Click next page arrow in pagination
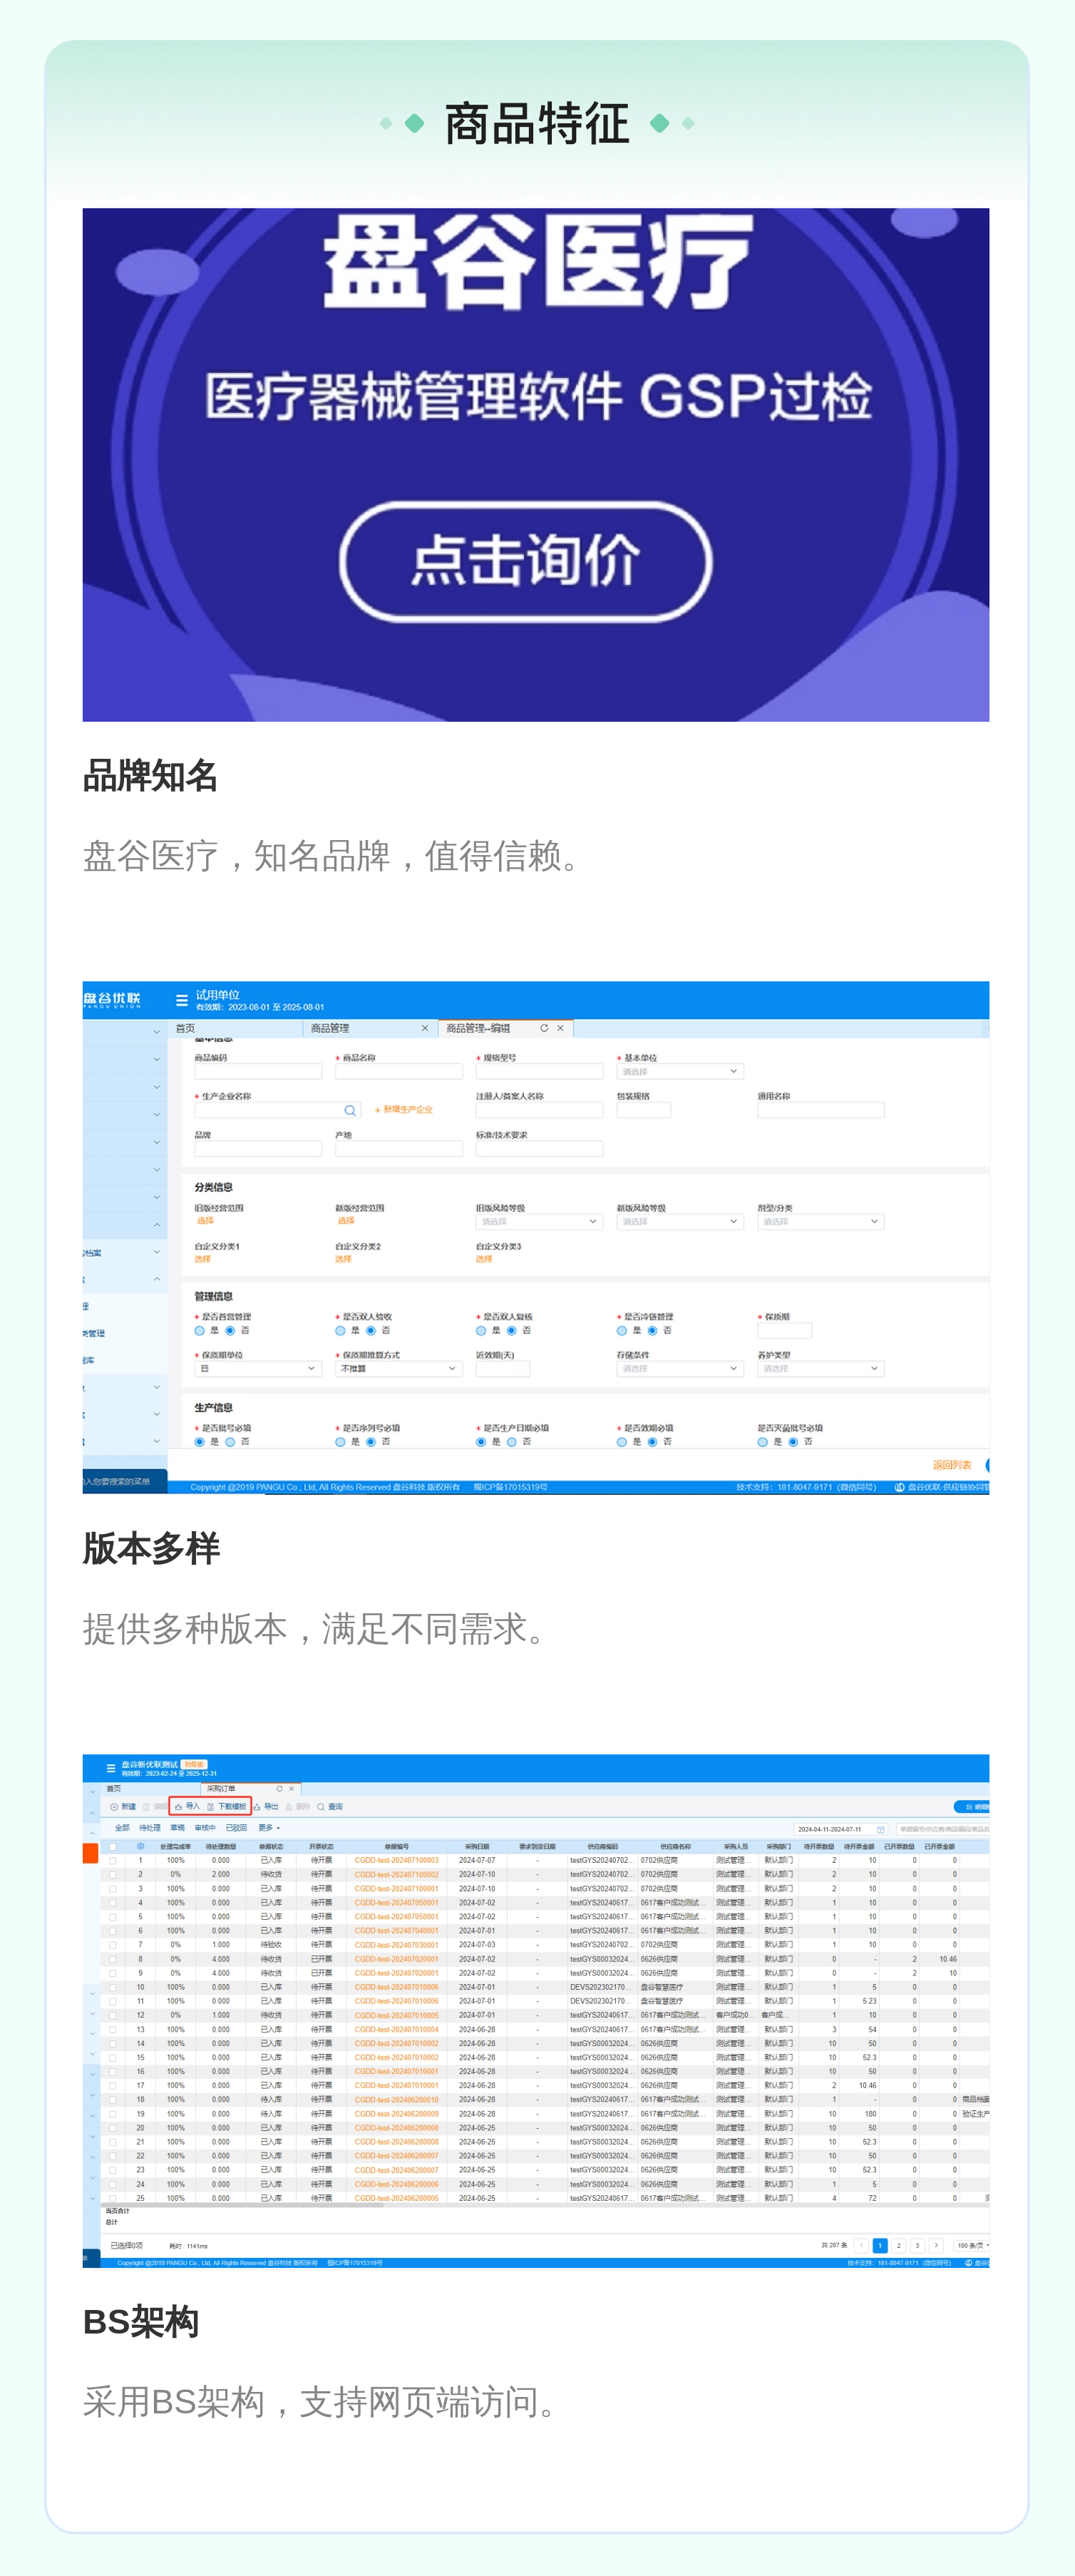This screenshot has height=2576, width=1075. pos(936,2245)
